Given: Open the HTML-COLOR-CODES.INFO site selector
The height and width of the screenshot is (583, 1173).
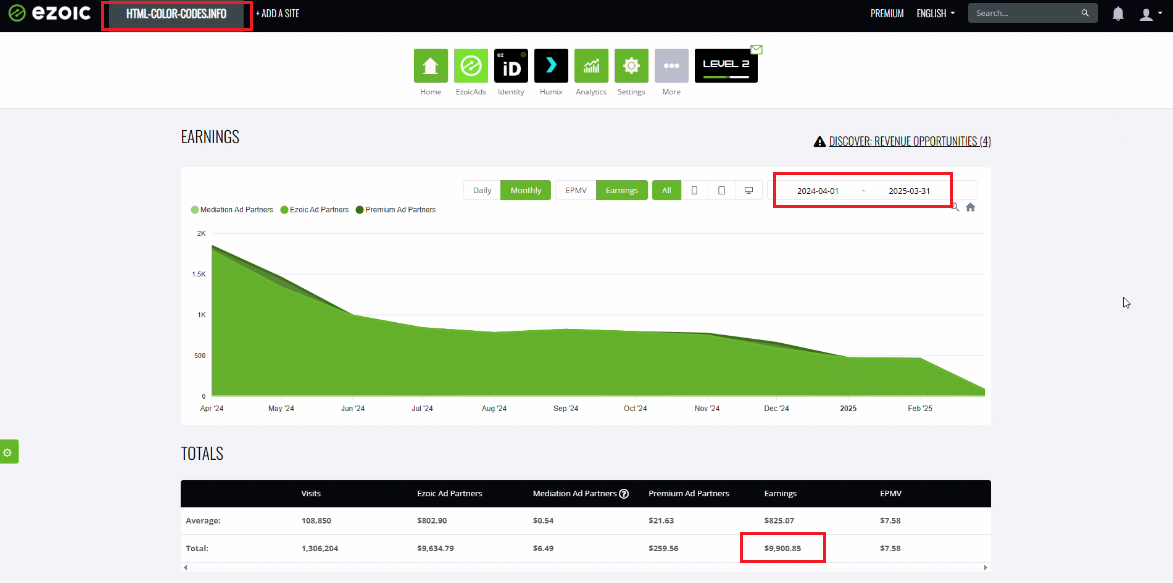Looking at the screenshot, I should pyautogui.click(x=177, y=14).
